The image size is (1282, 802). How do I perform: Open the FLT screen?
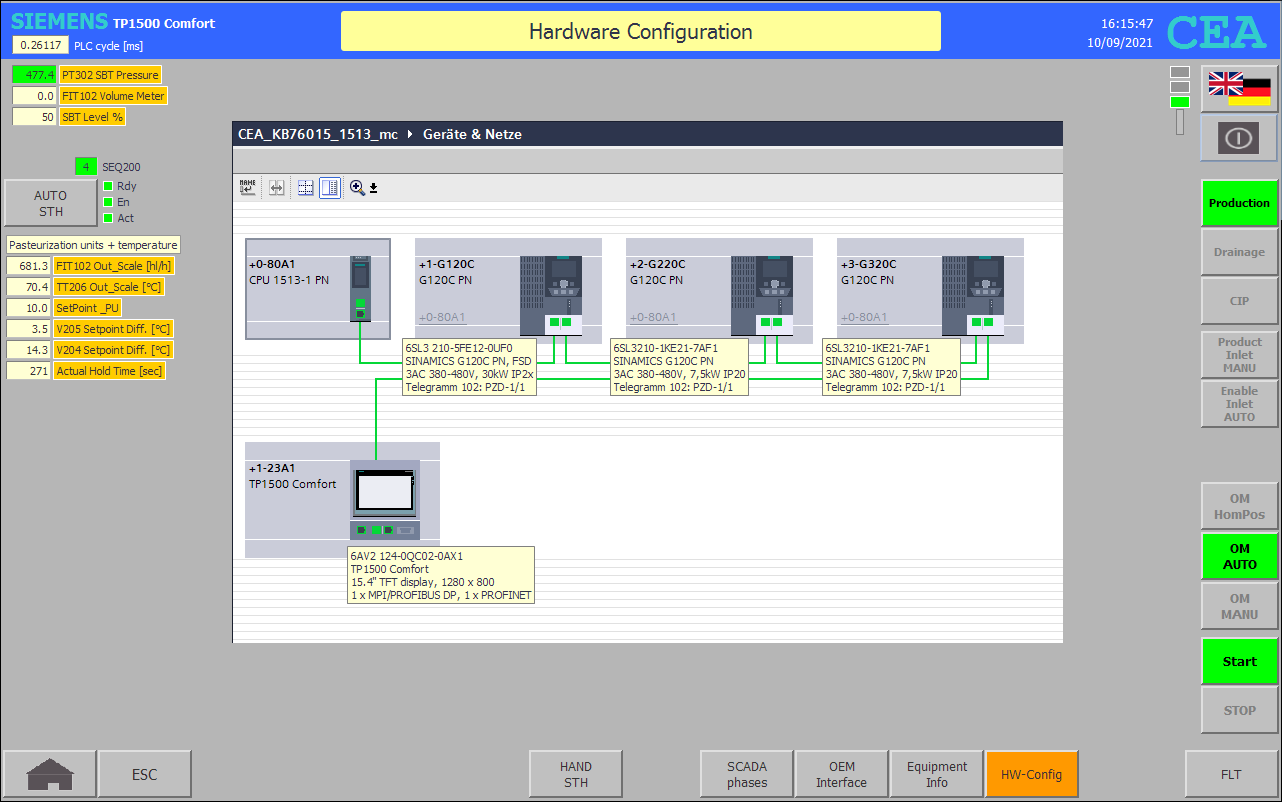(x=1231, y=774)
